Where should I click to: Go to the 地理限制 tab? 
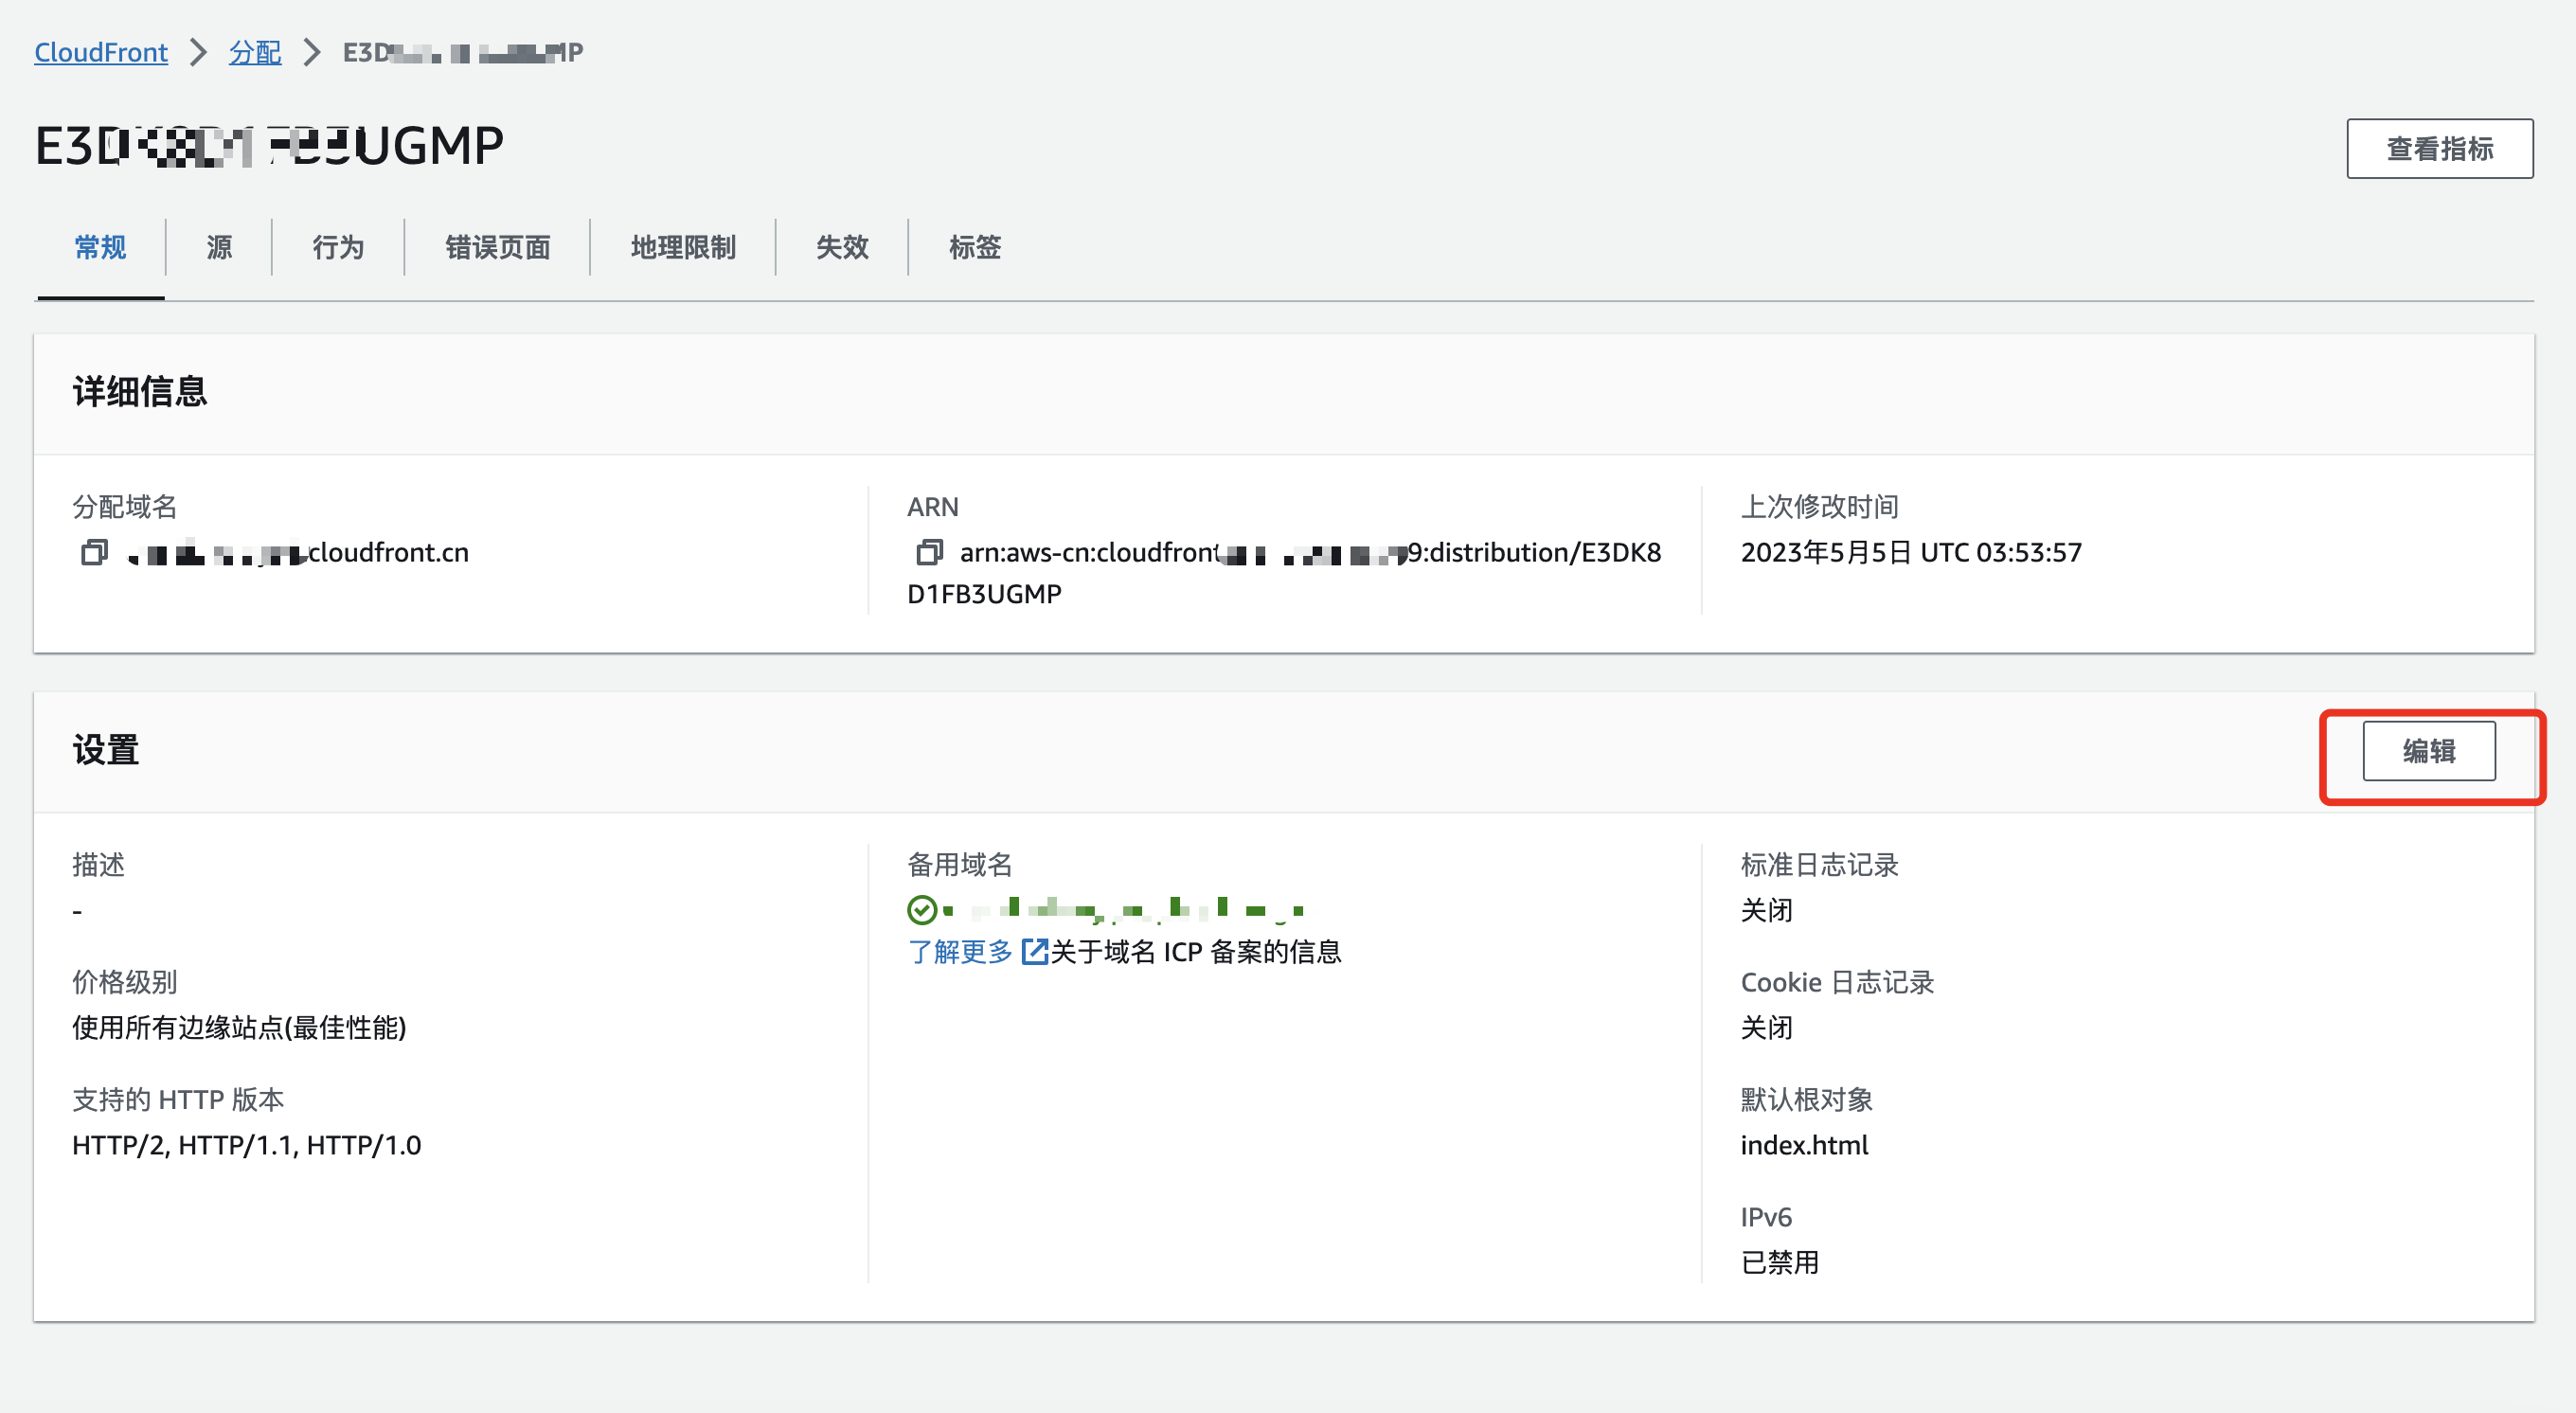coord(683,247)
